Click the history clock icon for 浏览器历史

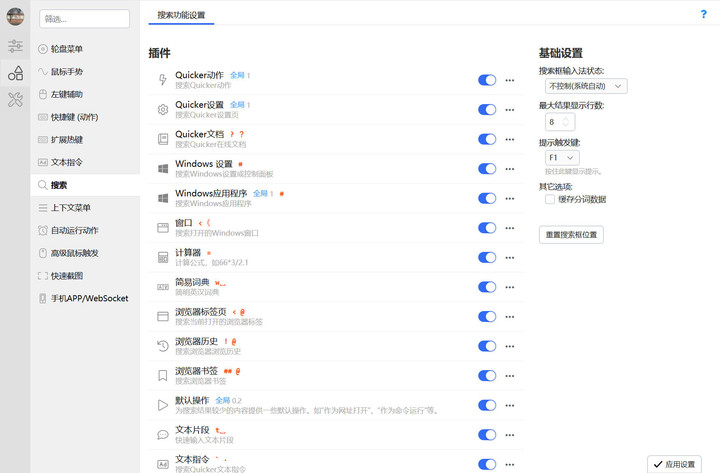pos(163,346)
